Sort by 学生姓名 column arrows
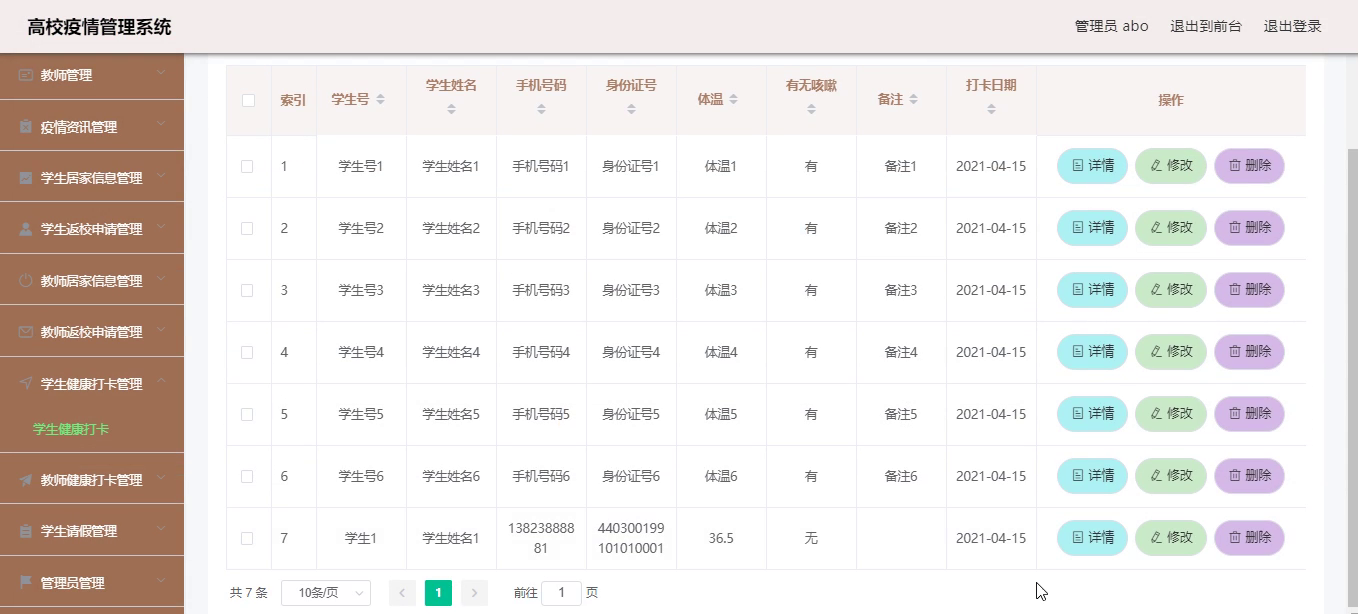The height and width of the screenshot is (614, 1358). pos(451,109)
